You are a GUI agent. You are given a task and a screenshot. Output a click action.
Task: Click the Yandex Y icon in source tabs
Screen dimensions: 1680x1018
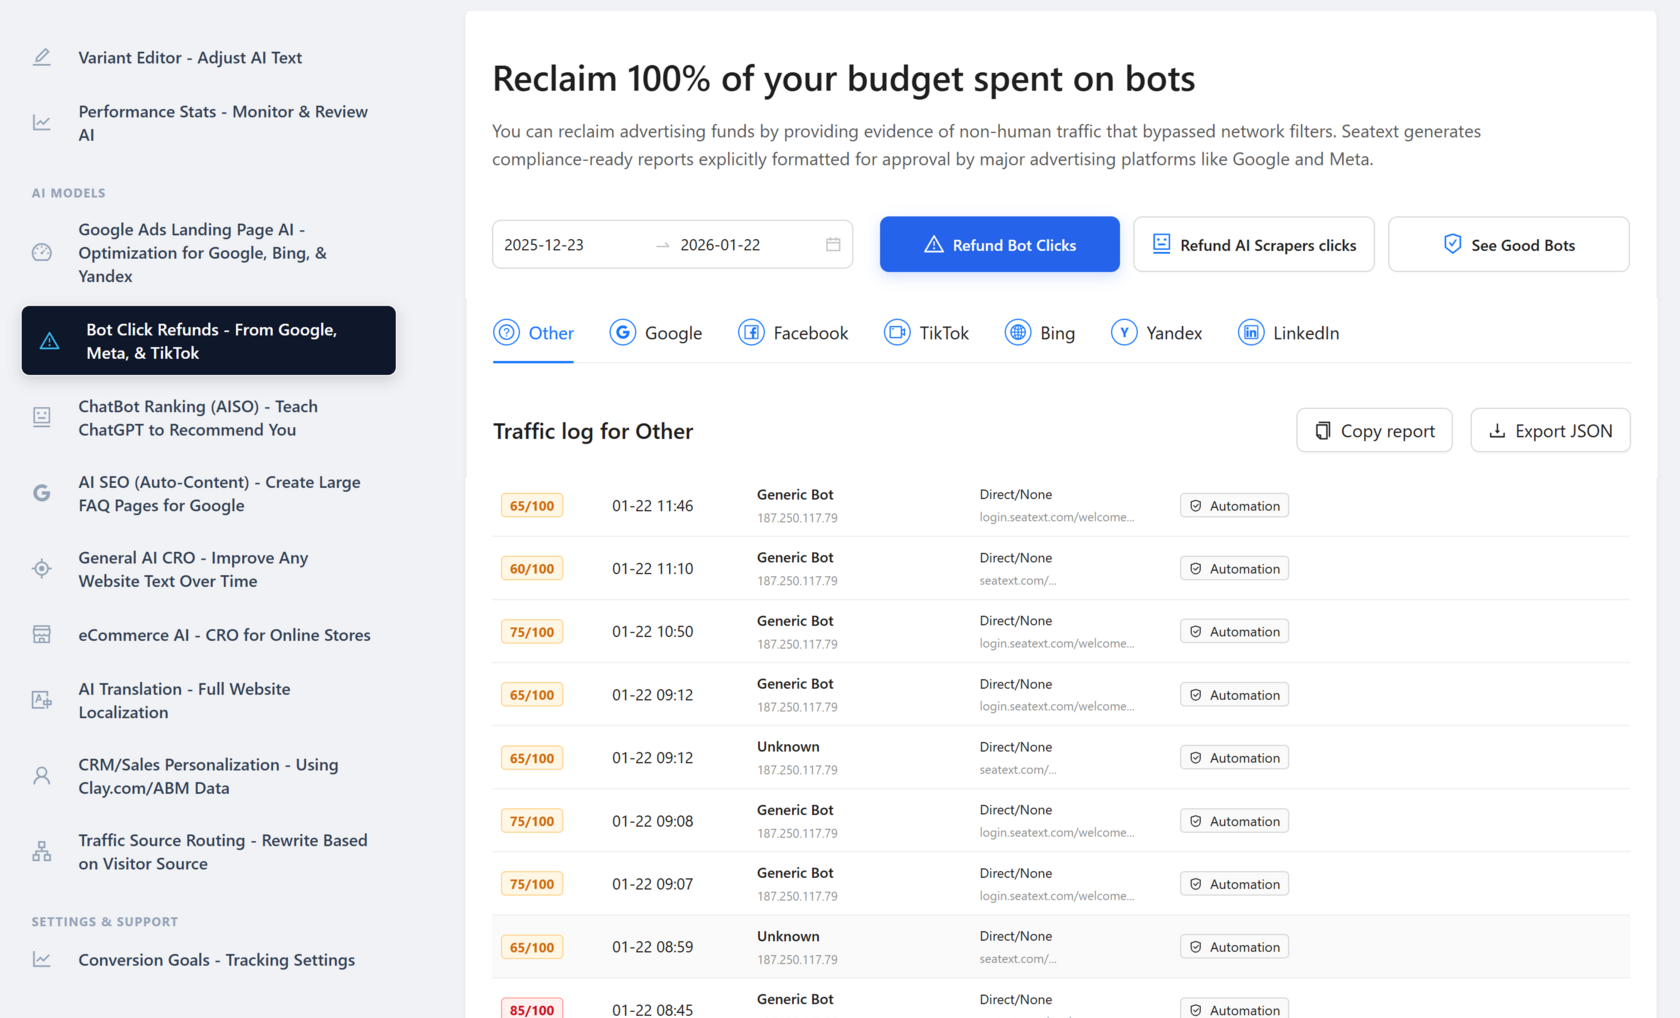pos(1124,332)
